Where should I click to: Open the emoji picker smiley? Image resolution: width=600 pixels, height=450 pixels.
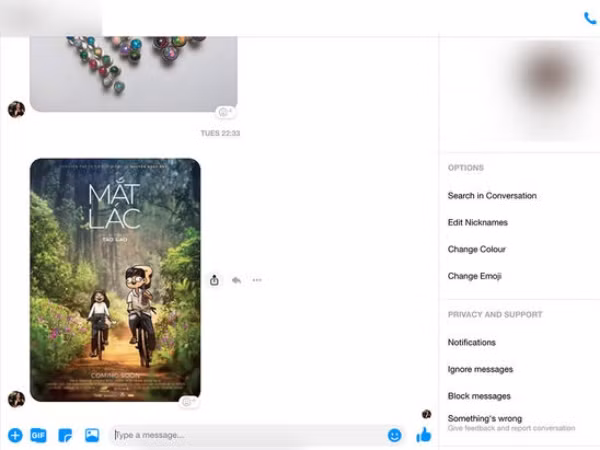click(x=395, y=435)
